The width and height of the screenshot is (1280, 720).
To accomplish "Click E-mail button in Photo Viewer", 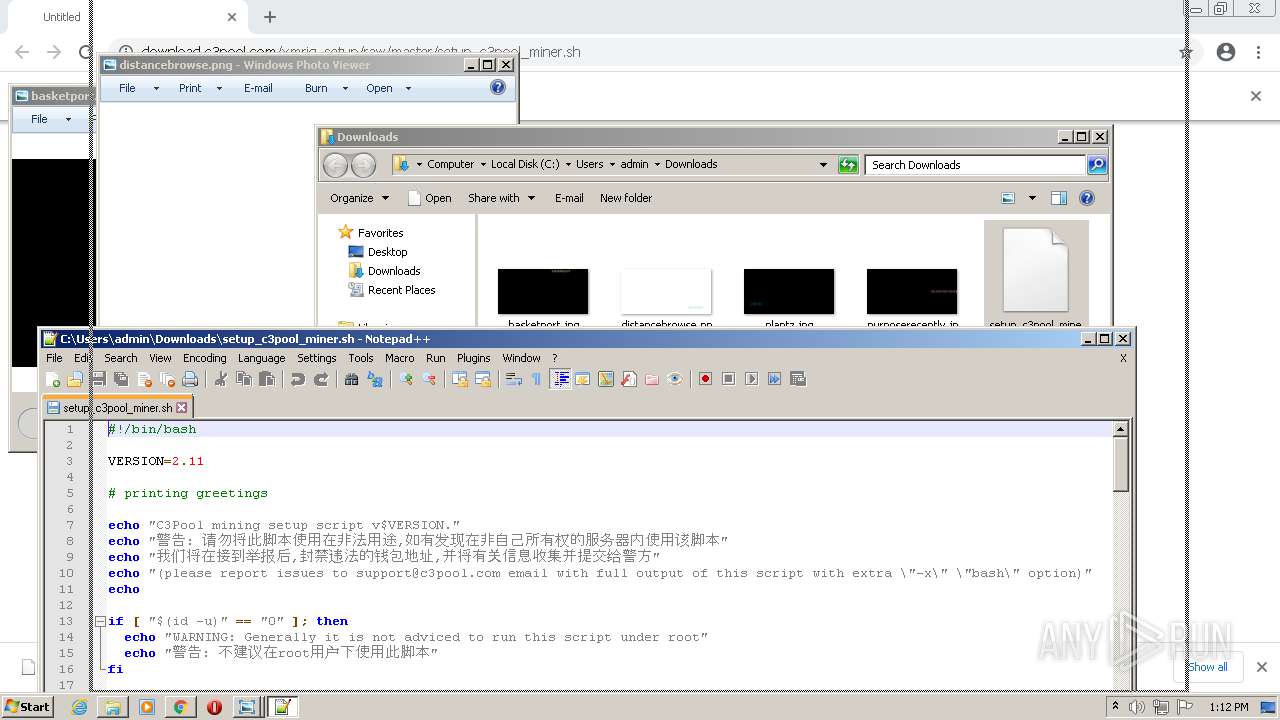I will pos(258,88).
